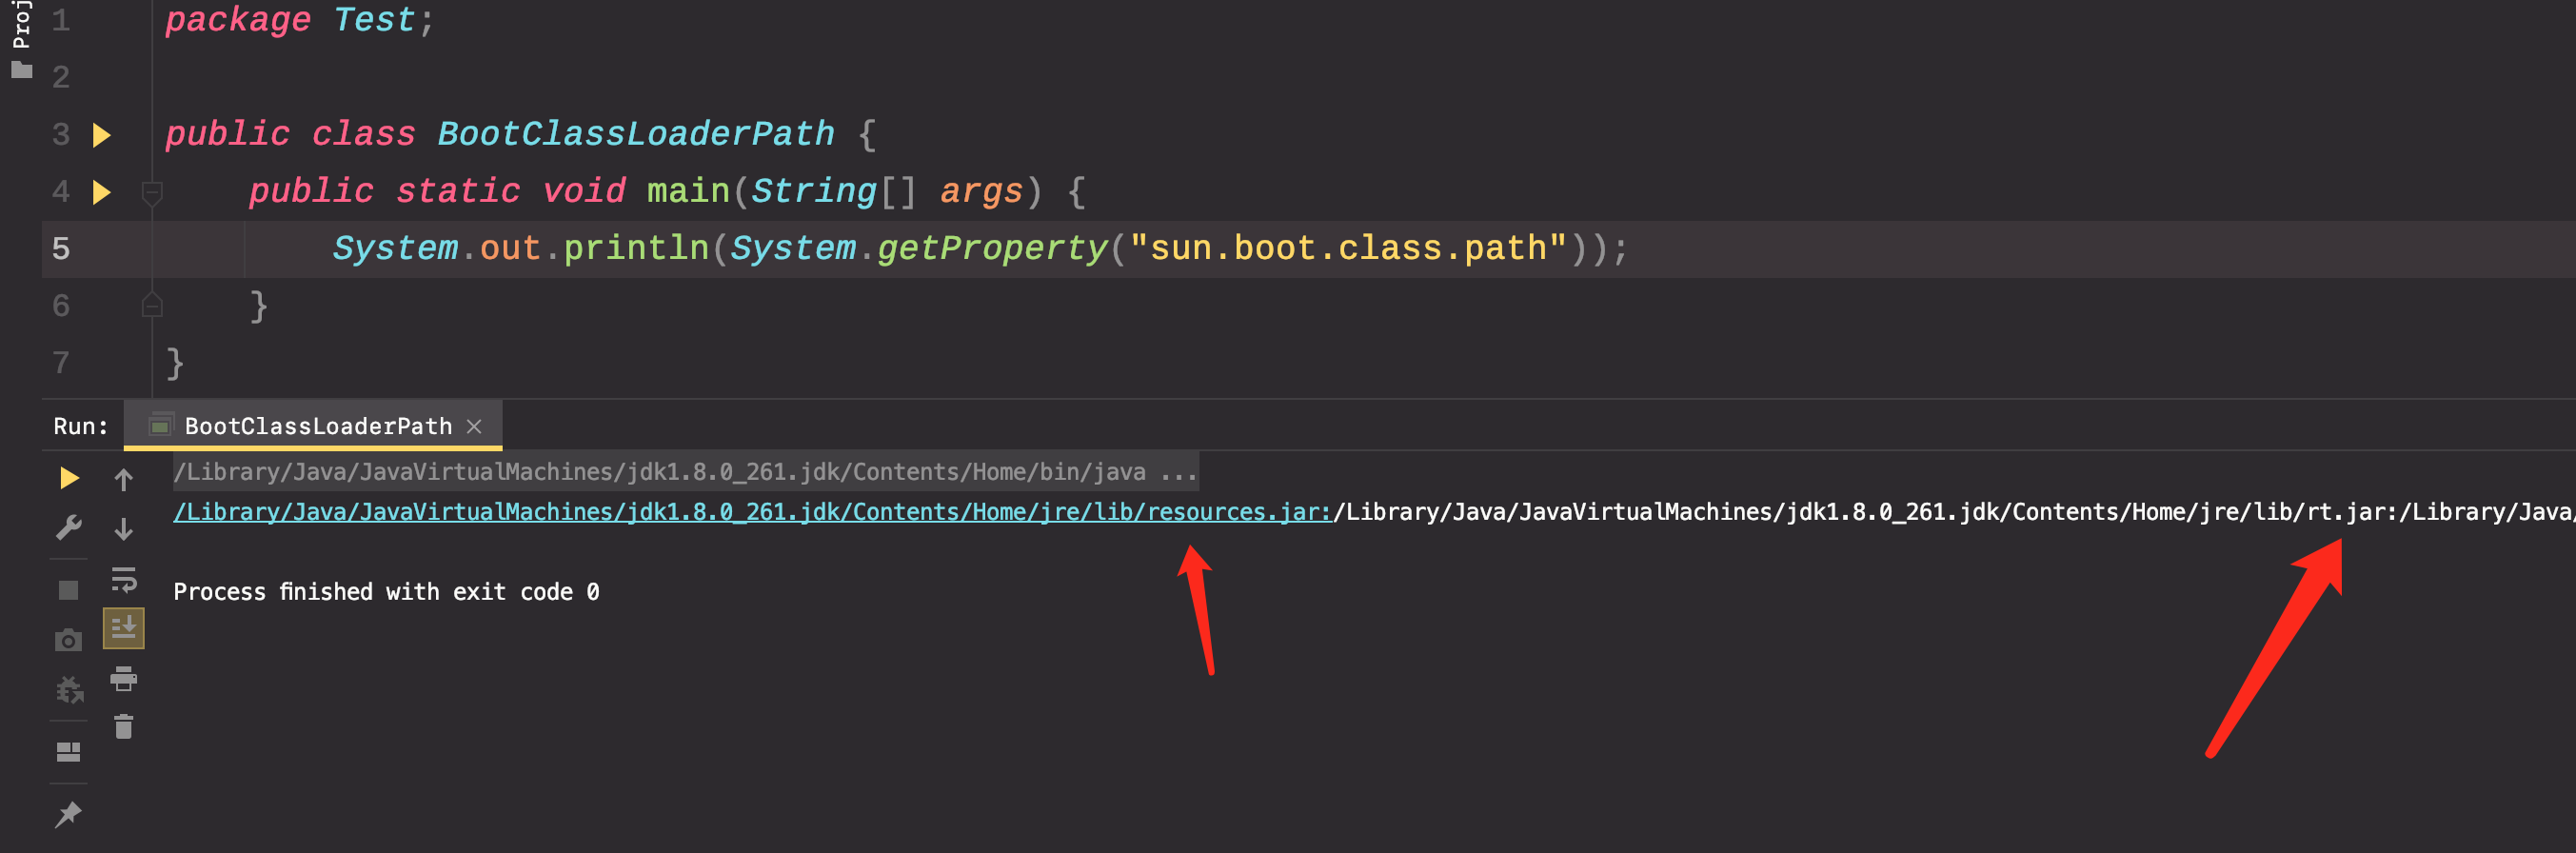The width and height of the screenshot is (2576, 853).
Task: Pin the Run tab with pin icon
Action: [x=68, y=814]
